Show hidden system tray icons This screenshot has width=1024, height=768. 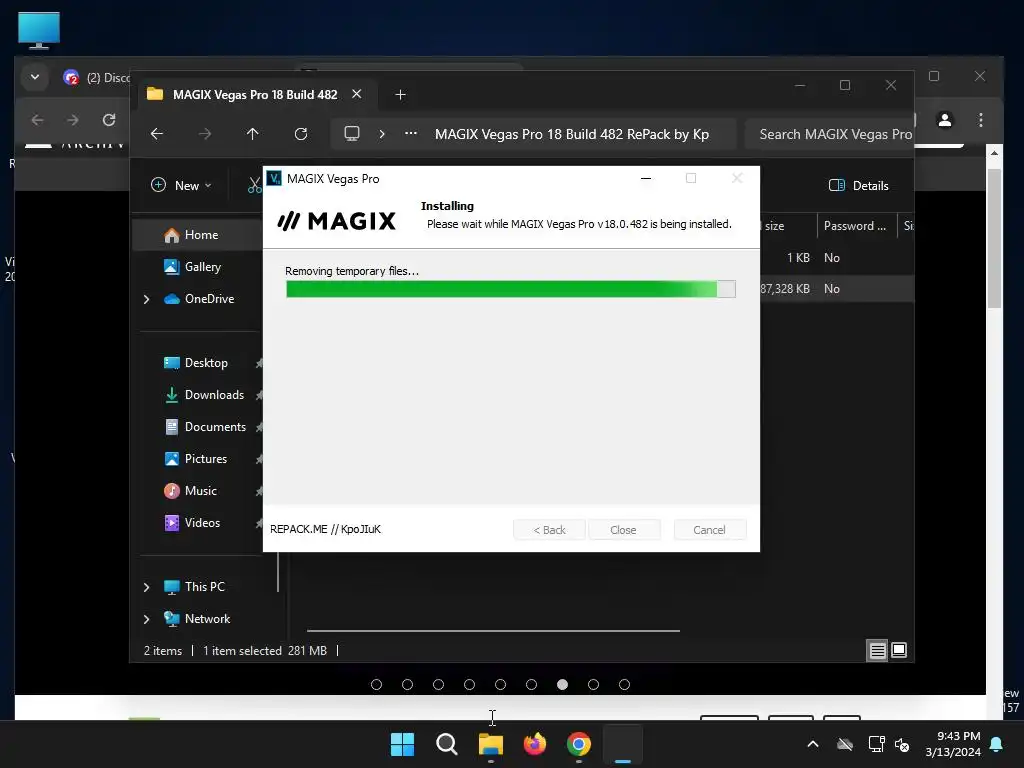click(813, 744)
